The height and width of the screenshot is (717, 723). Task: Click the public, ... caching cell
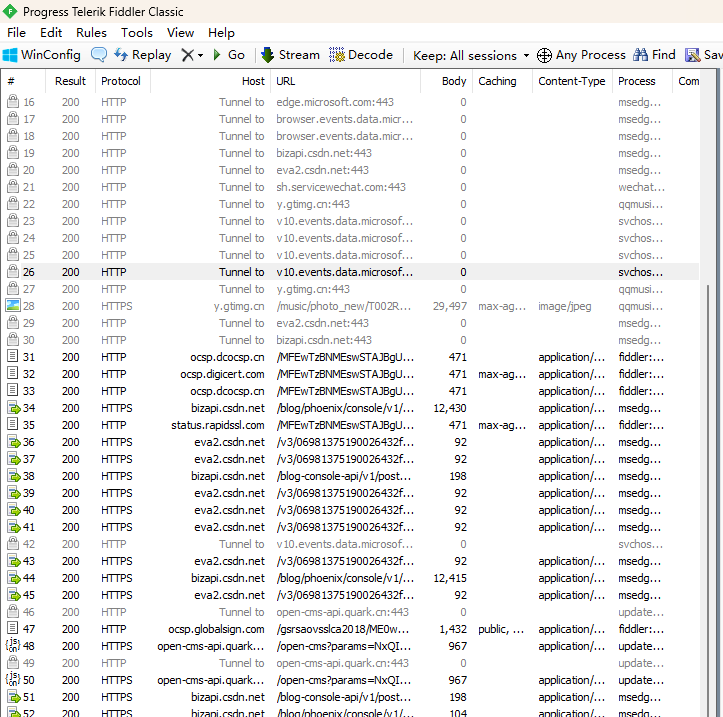[501, 629]
